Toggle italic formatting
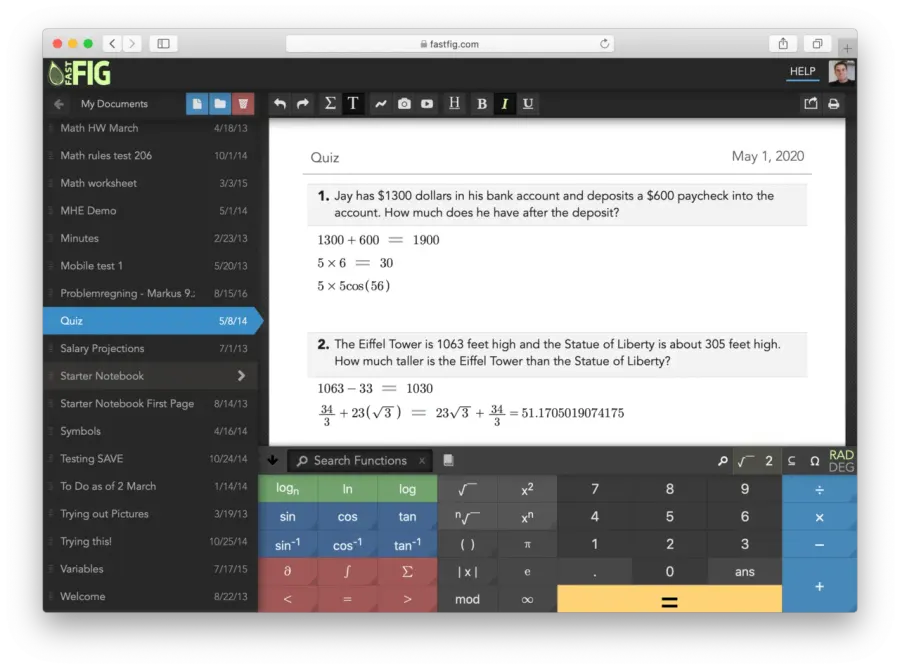This screenshot has height=669, width=900. coord(505,104)
